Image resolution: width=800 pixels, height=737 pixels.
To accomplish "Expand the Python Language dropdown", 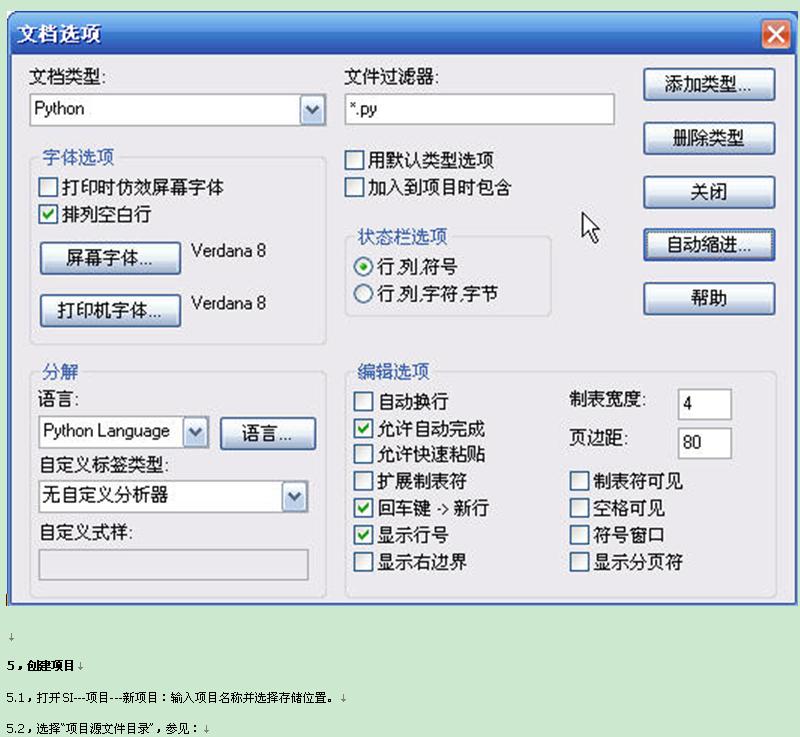I will [195, 432].
